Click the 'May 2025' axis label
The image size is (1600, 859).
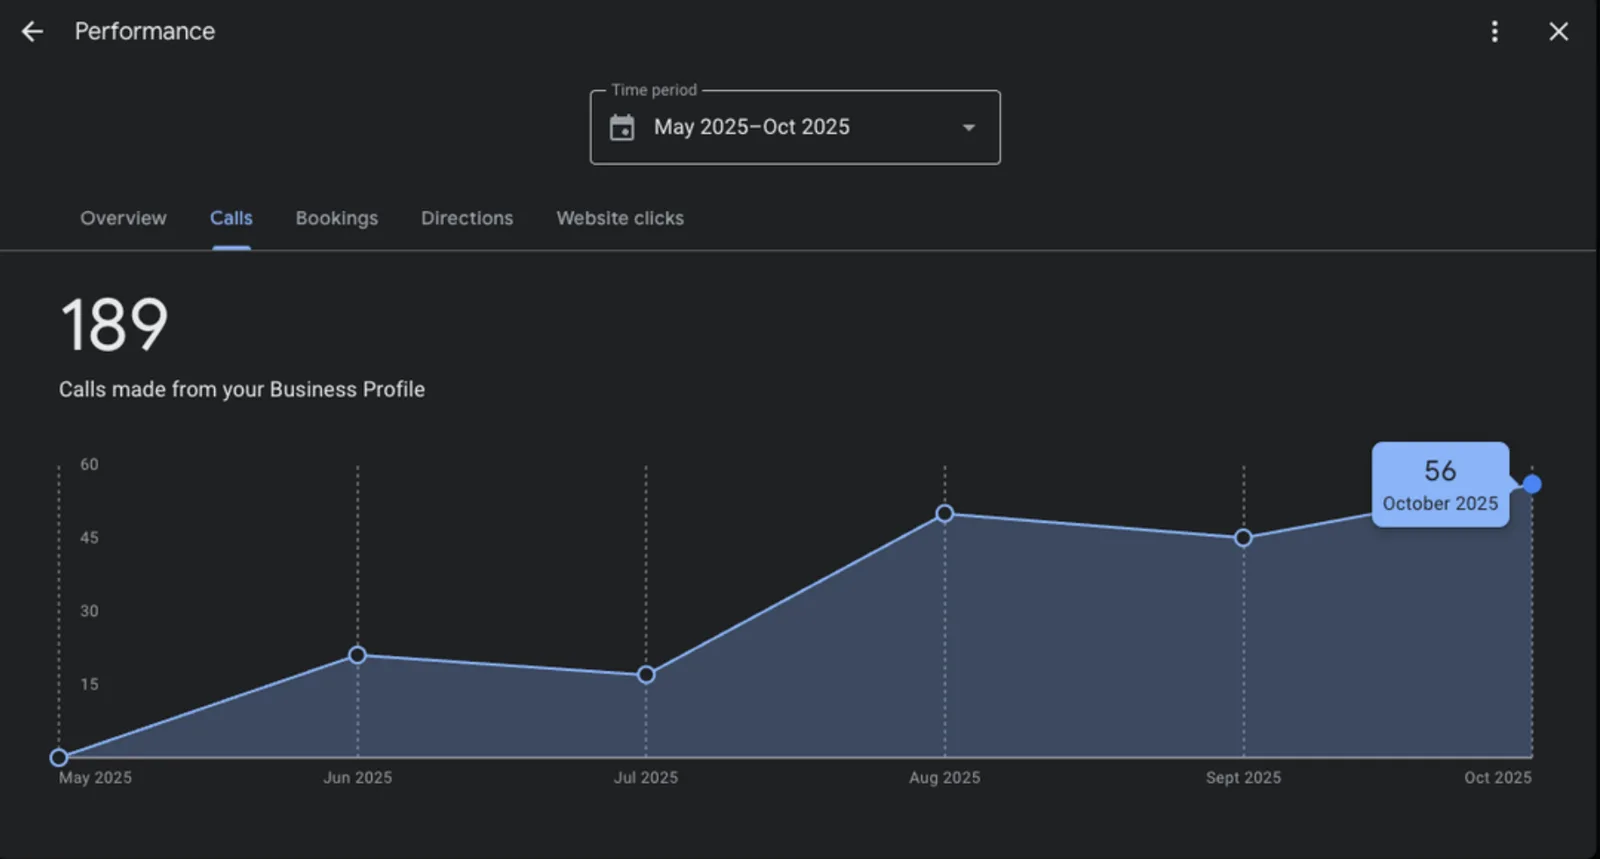95,778
